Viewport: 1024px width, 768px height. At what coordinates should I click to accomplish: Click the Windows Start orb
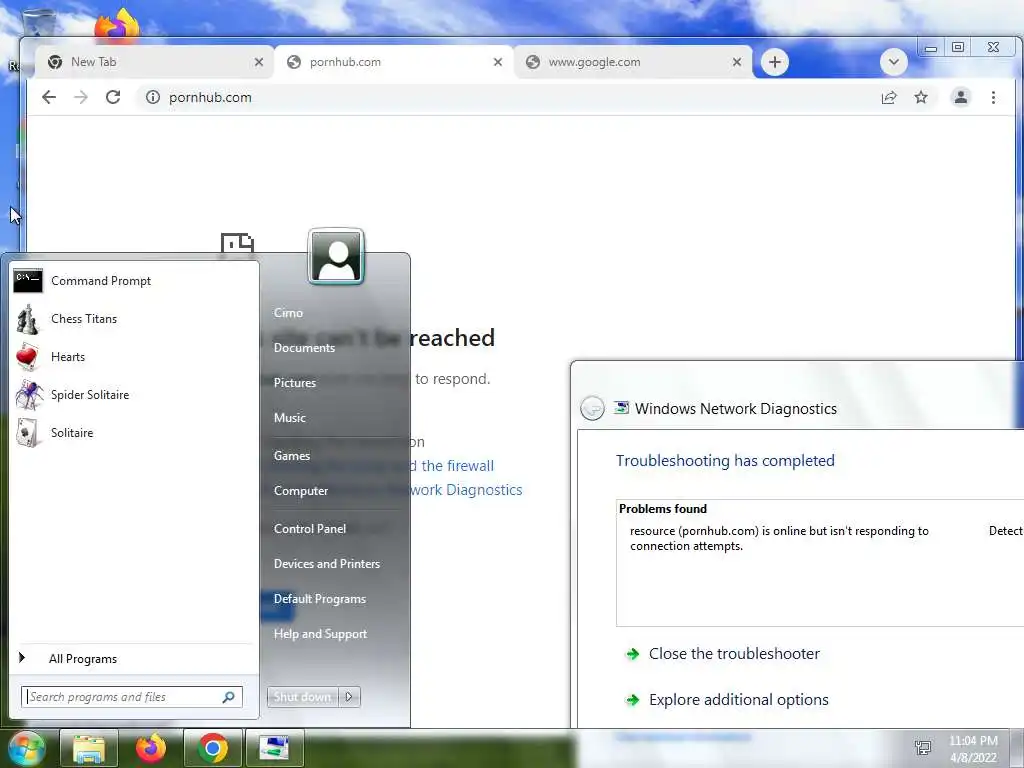(x=25, y=748)
